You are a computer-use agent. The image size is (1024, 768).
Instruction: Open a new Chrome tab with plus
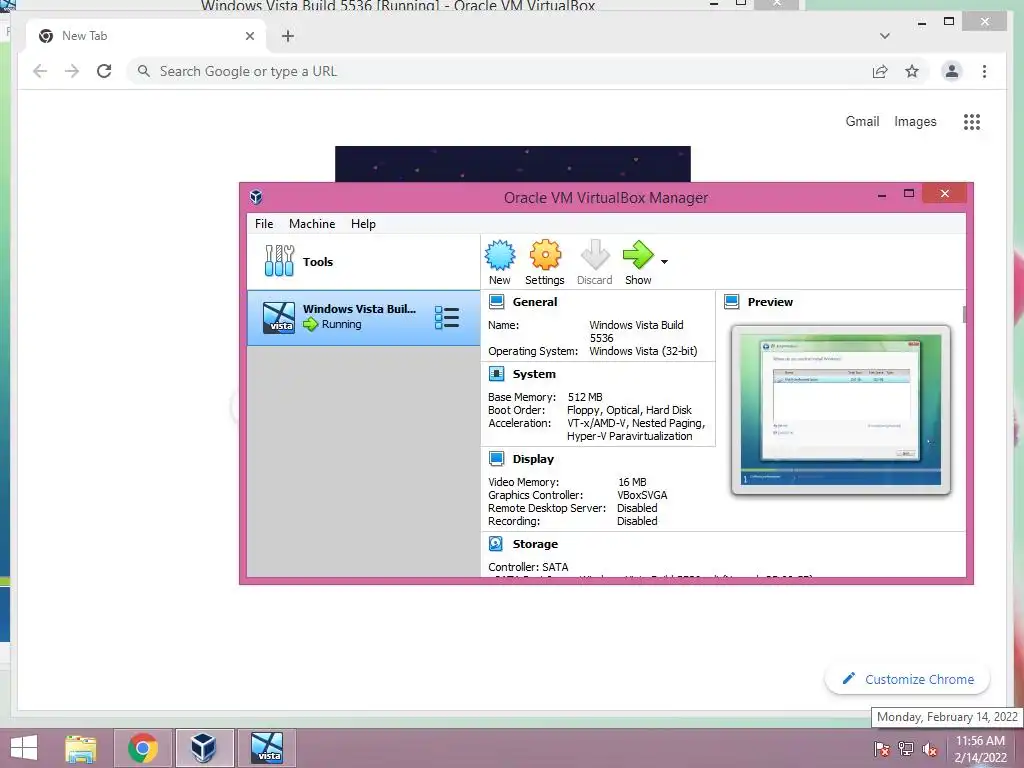pyautogui.click(x=287, y=36)
